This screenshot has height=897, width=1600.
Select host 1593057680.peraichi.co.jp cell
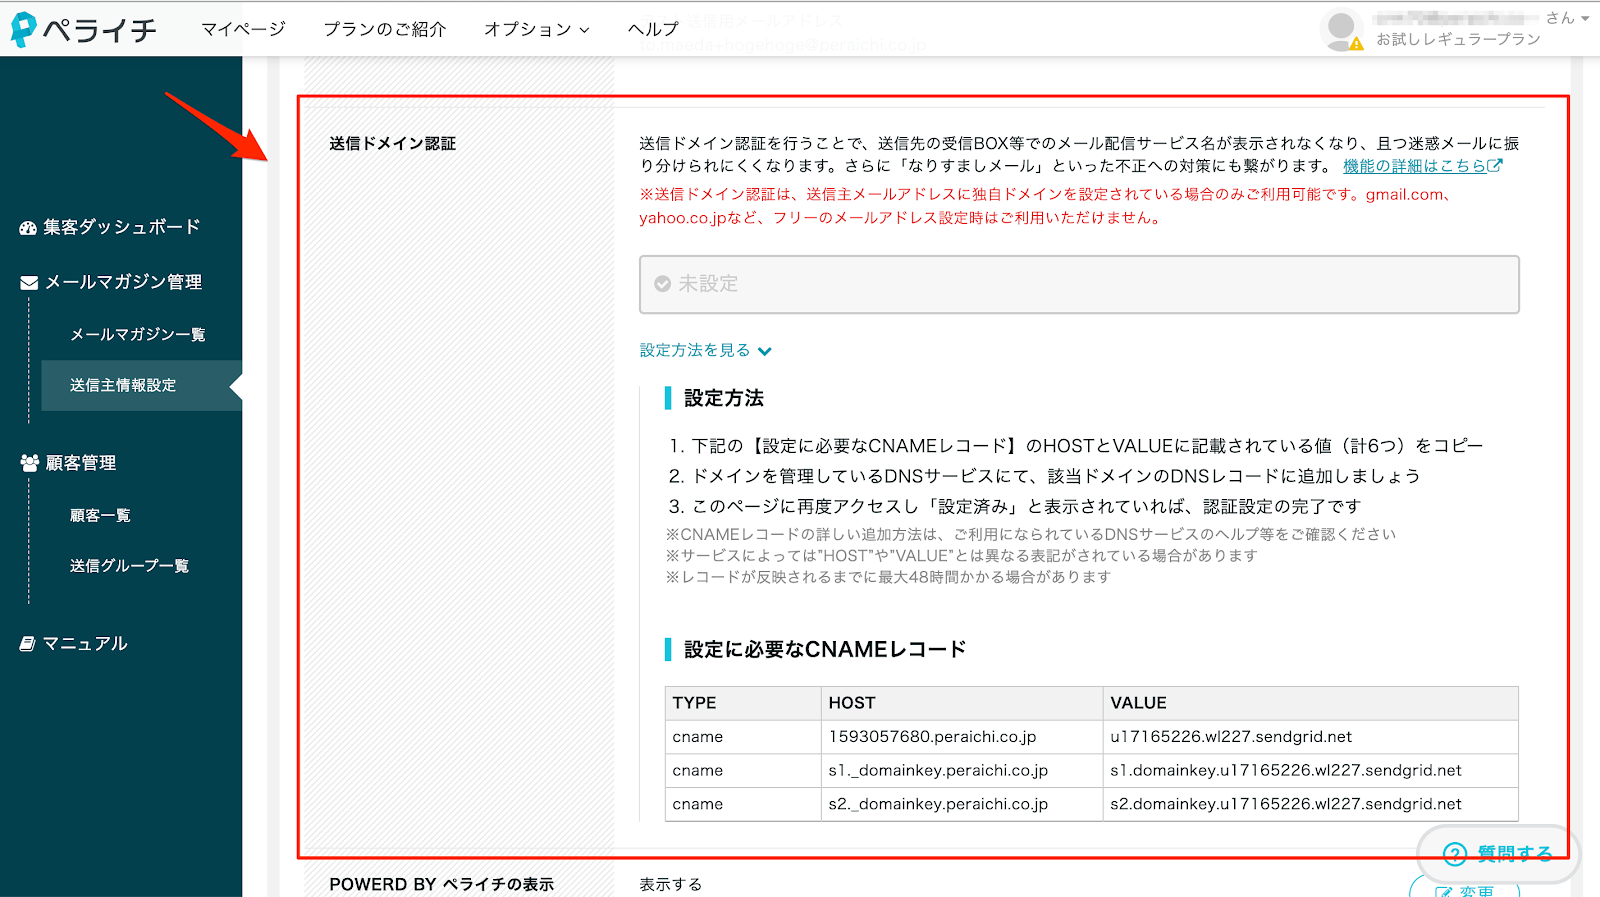[x=962, y=737]
